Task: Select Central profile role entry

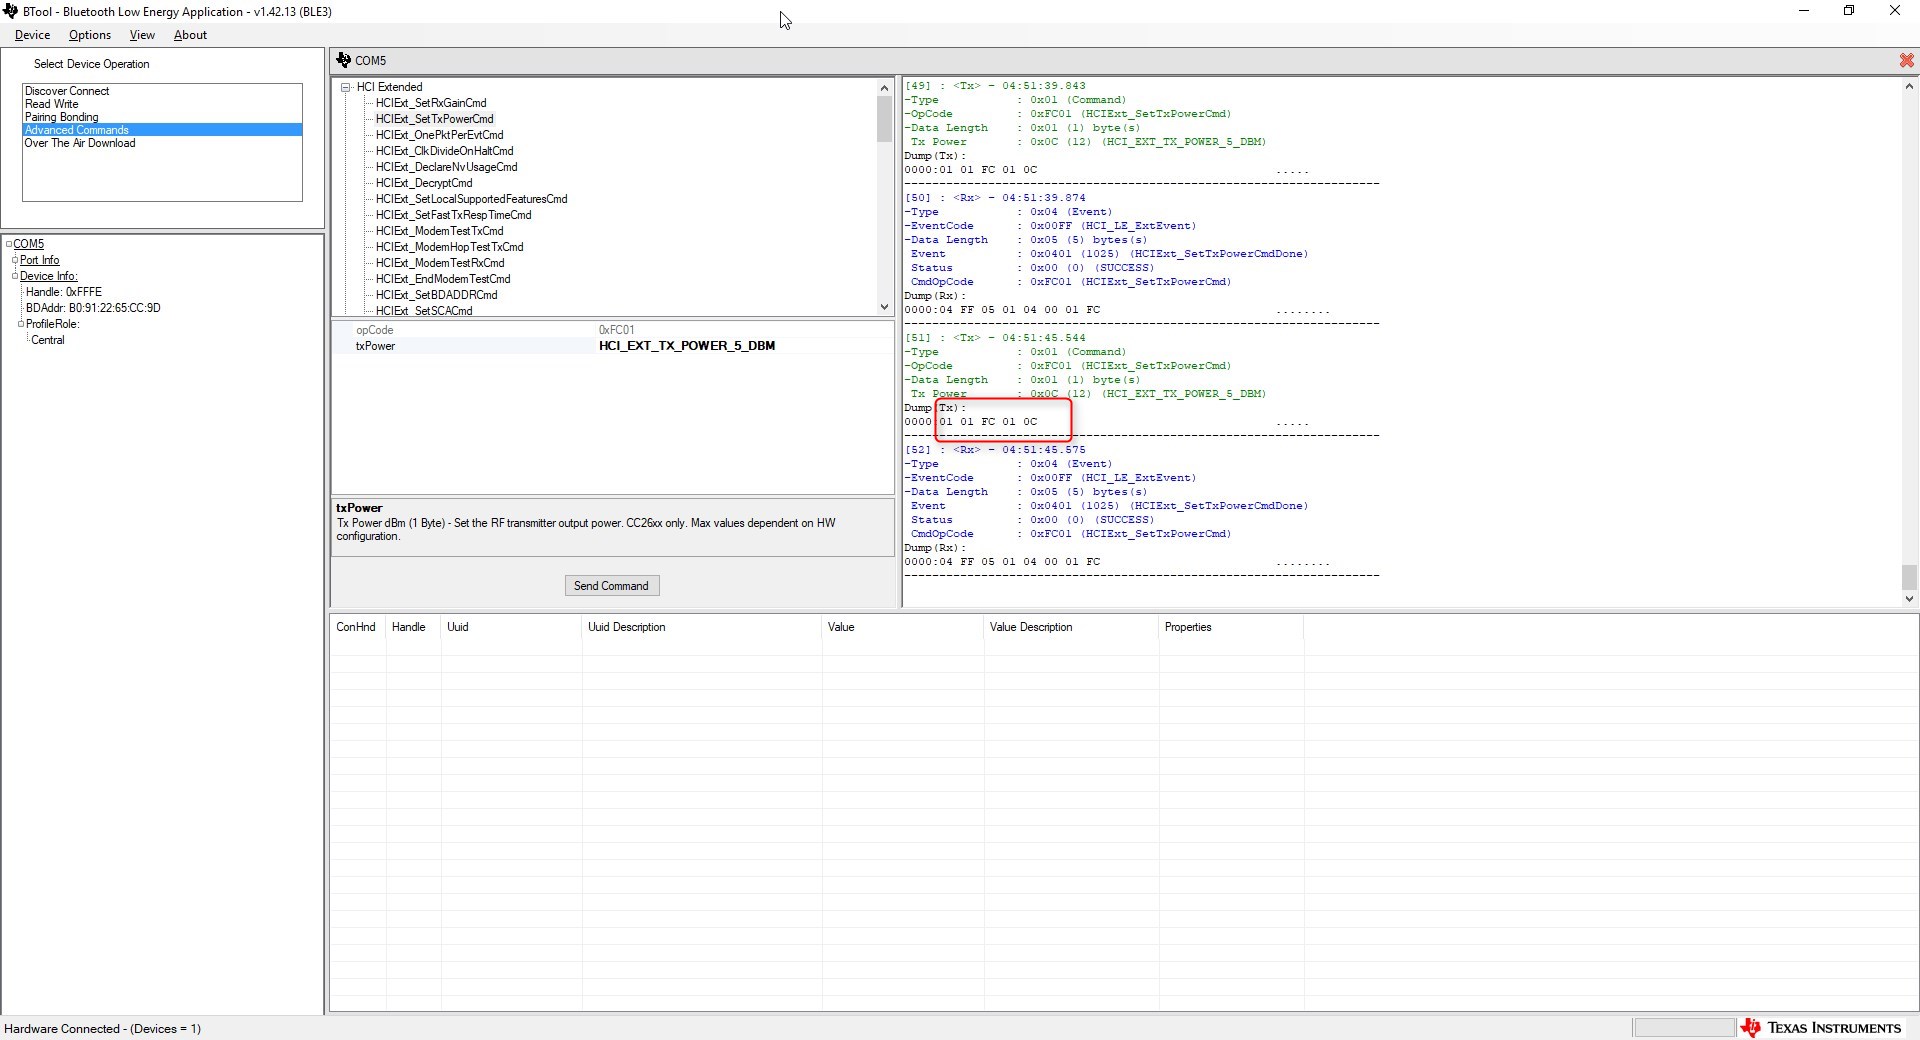Action: (48, 340)
